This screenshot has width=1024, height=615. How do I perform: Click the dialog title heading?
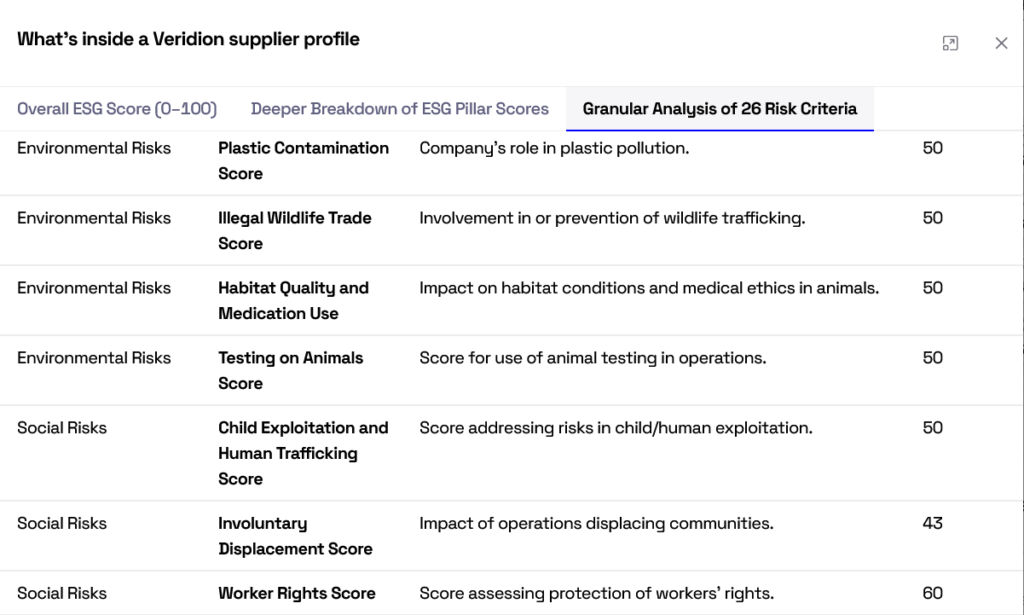(188, 39)
